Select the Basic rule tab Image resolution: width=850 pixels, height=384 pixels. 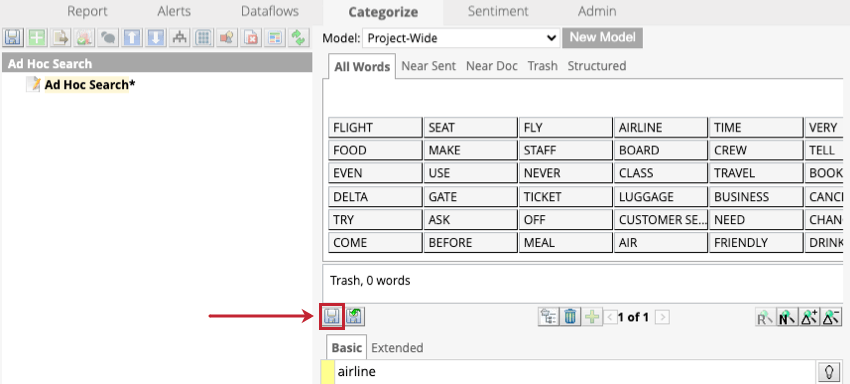[x=346, y=347]
